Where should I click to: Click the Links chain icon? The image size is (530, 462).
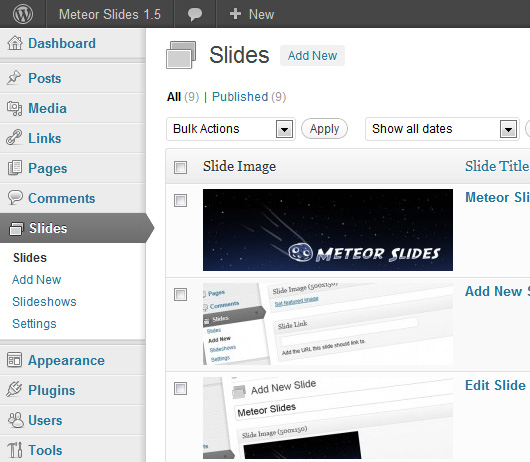coord(14,138)
